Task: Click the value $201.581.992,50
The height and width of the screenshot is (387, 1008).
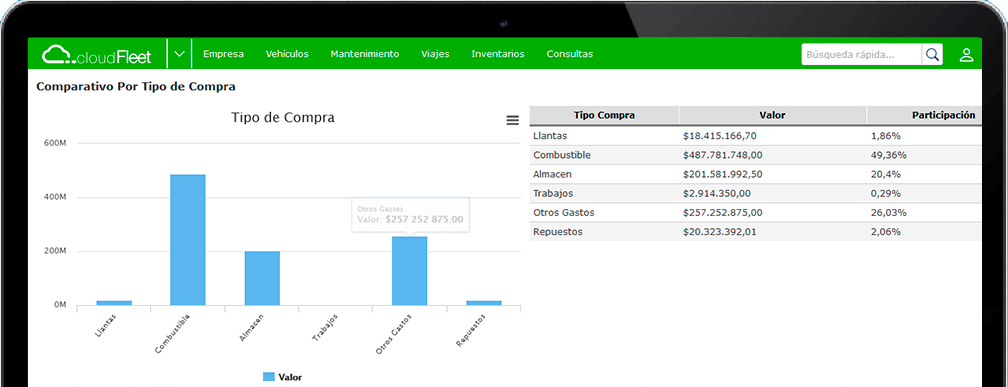Action: pos(723,174)
